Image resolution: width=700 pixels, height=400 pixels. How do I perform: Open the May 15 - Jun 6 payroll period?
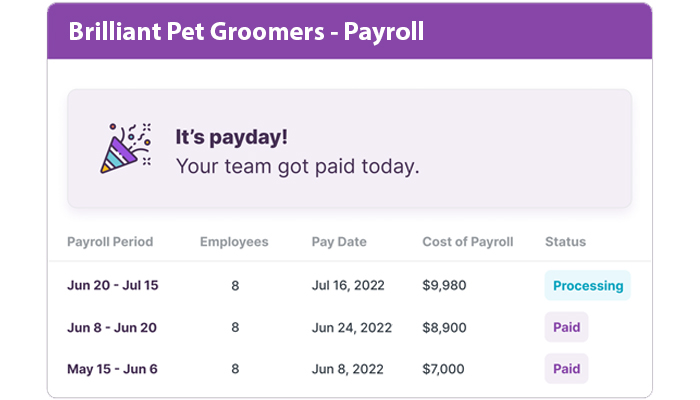click(x=112, y=369)
